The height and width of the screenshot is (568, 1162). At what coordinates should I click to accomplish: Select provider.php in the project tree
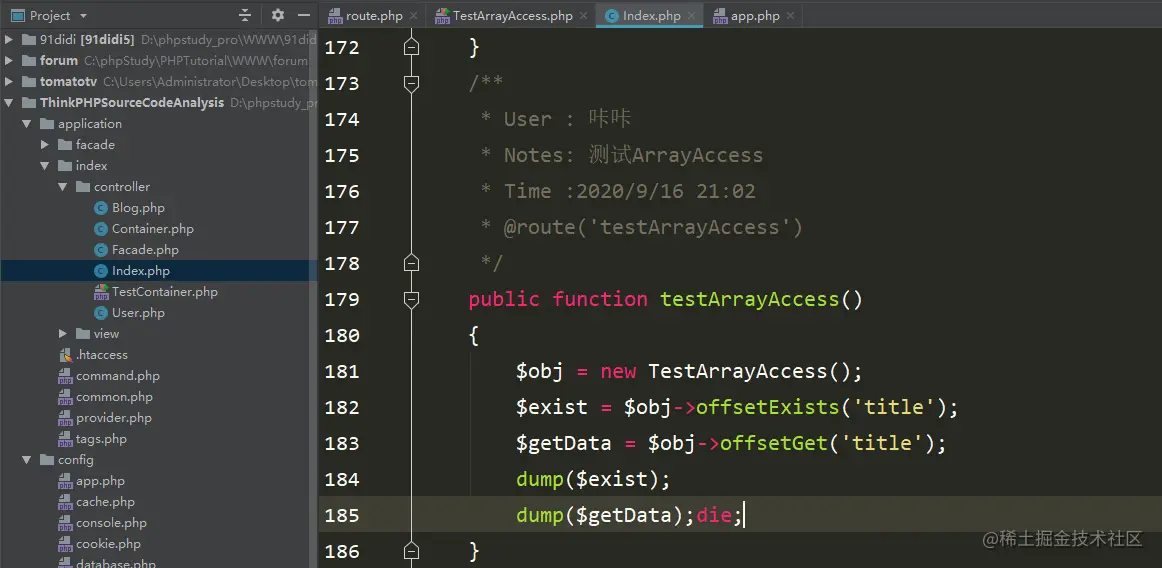(x=113, y=417)
